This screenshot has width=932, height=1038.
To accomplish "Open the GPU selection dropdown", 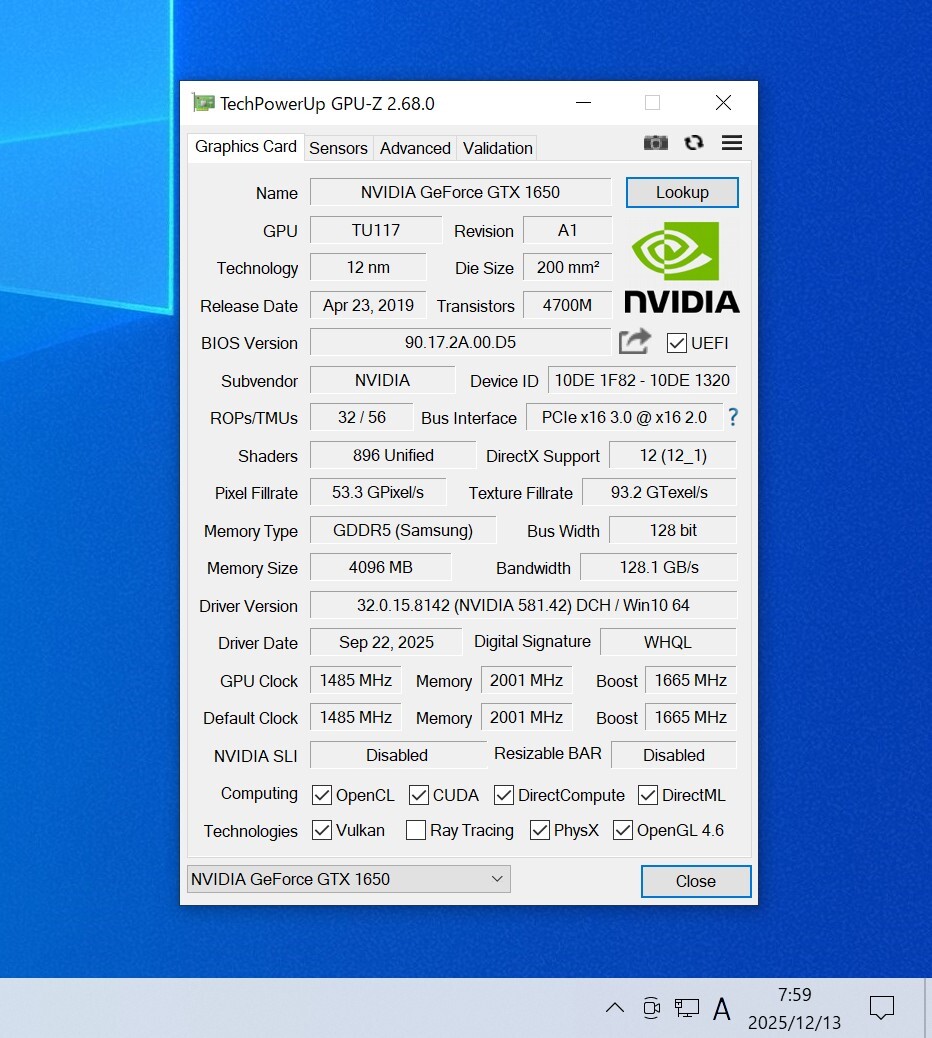I will (348, 879).
